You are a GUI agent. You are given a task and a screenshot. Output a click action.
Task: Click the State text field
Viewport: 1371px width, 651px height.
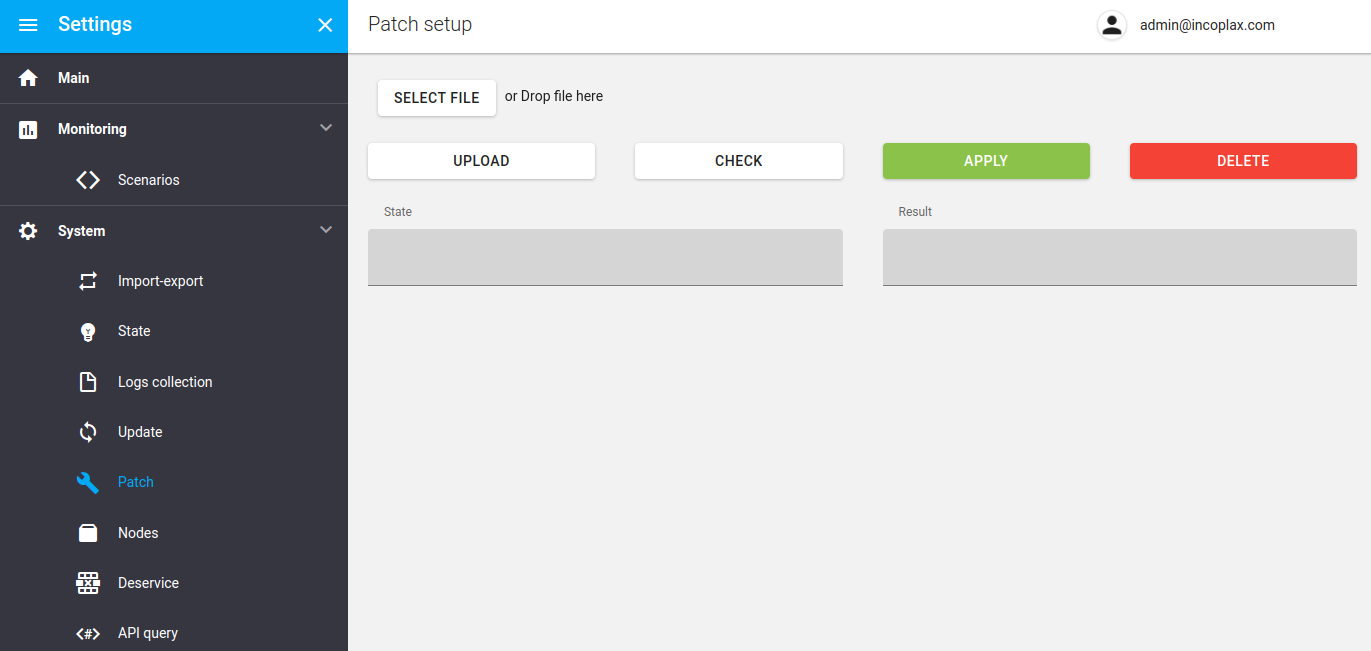(605, 257)
